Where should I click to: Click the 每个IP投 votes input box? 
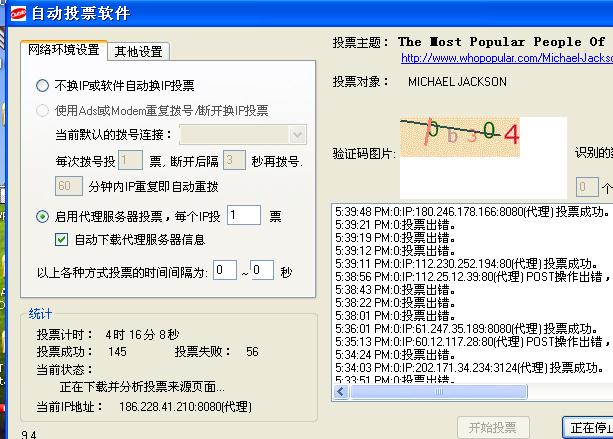(244, 215)
